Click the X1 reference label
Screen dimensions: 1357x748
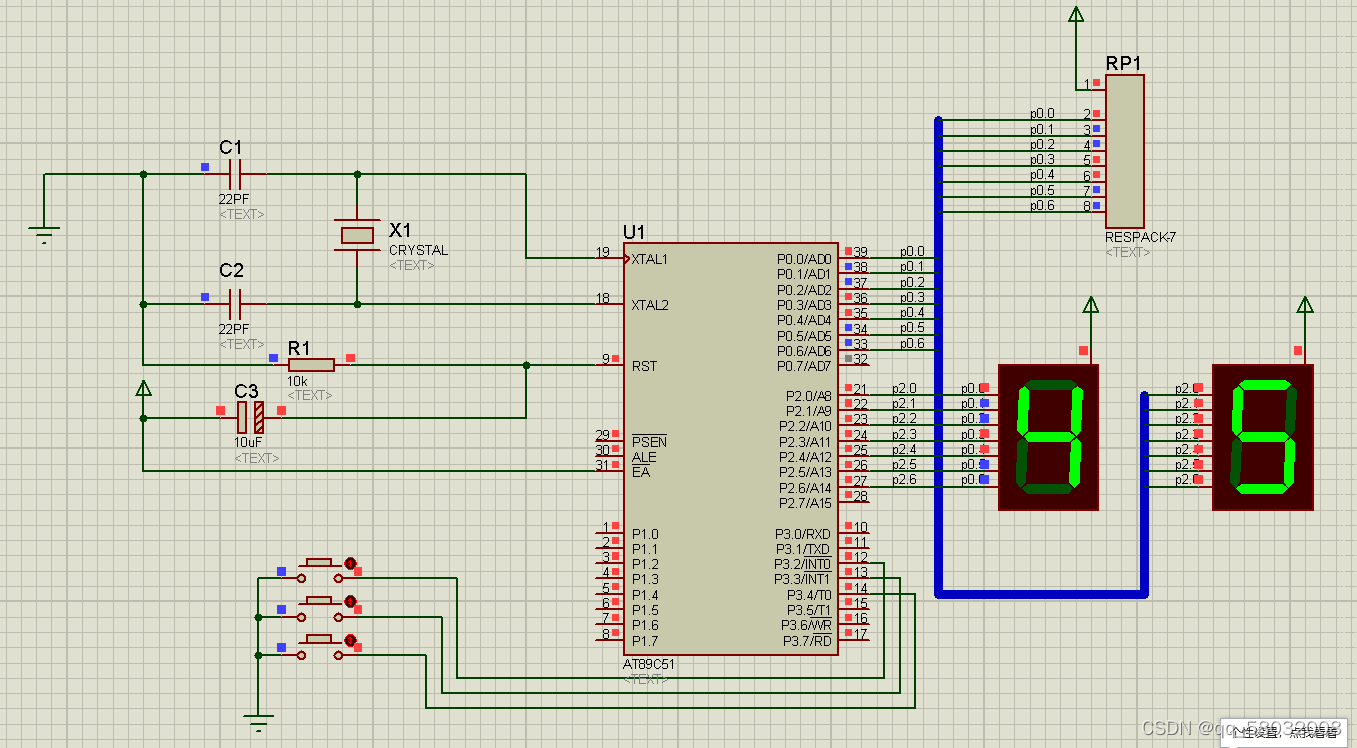(400, 230)
